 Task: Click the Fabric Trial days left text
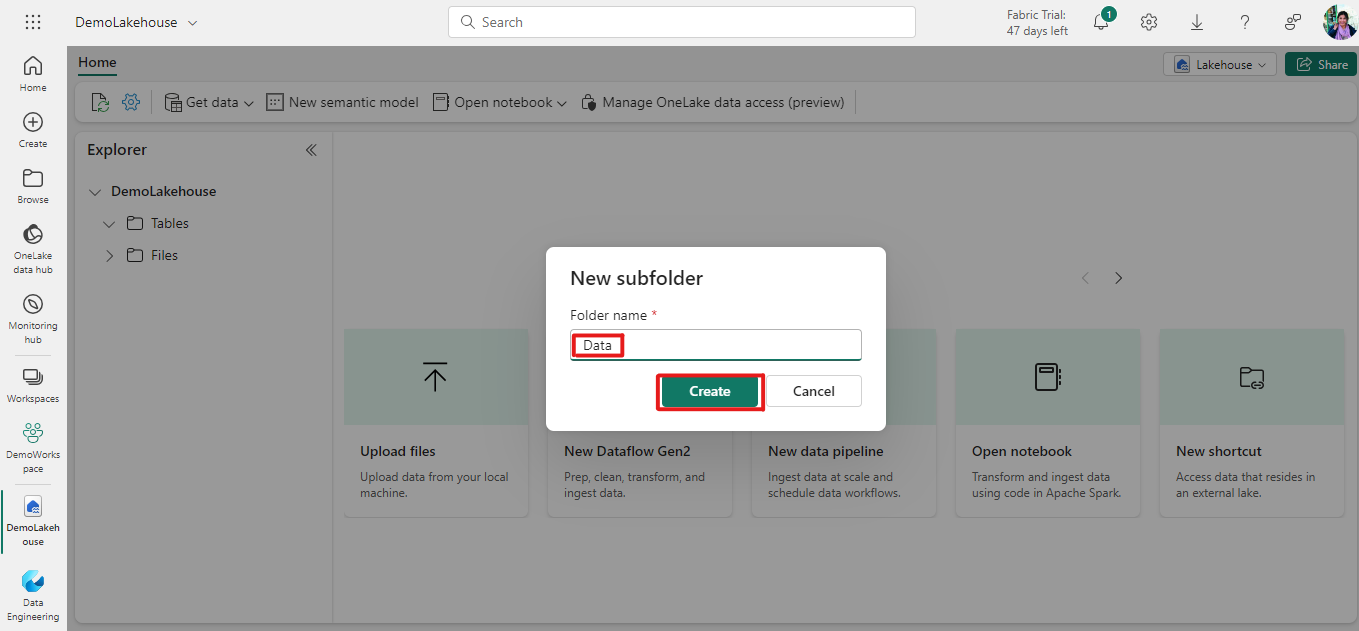tap(1037, 23)
